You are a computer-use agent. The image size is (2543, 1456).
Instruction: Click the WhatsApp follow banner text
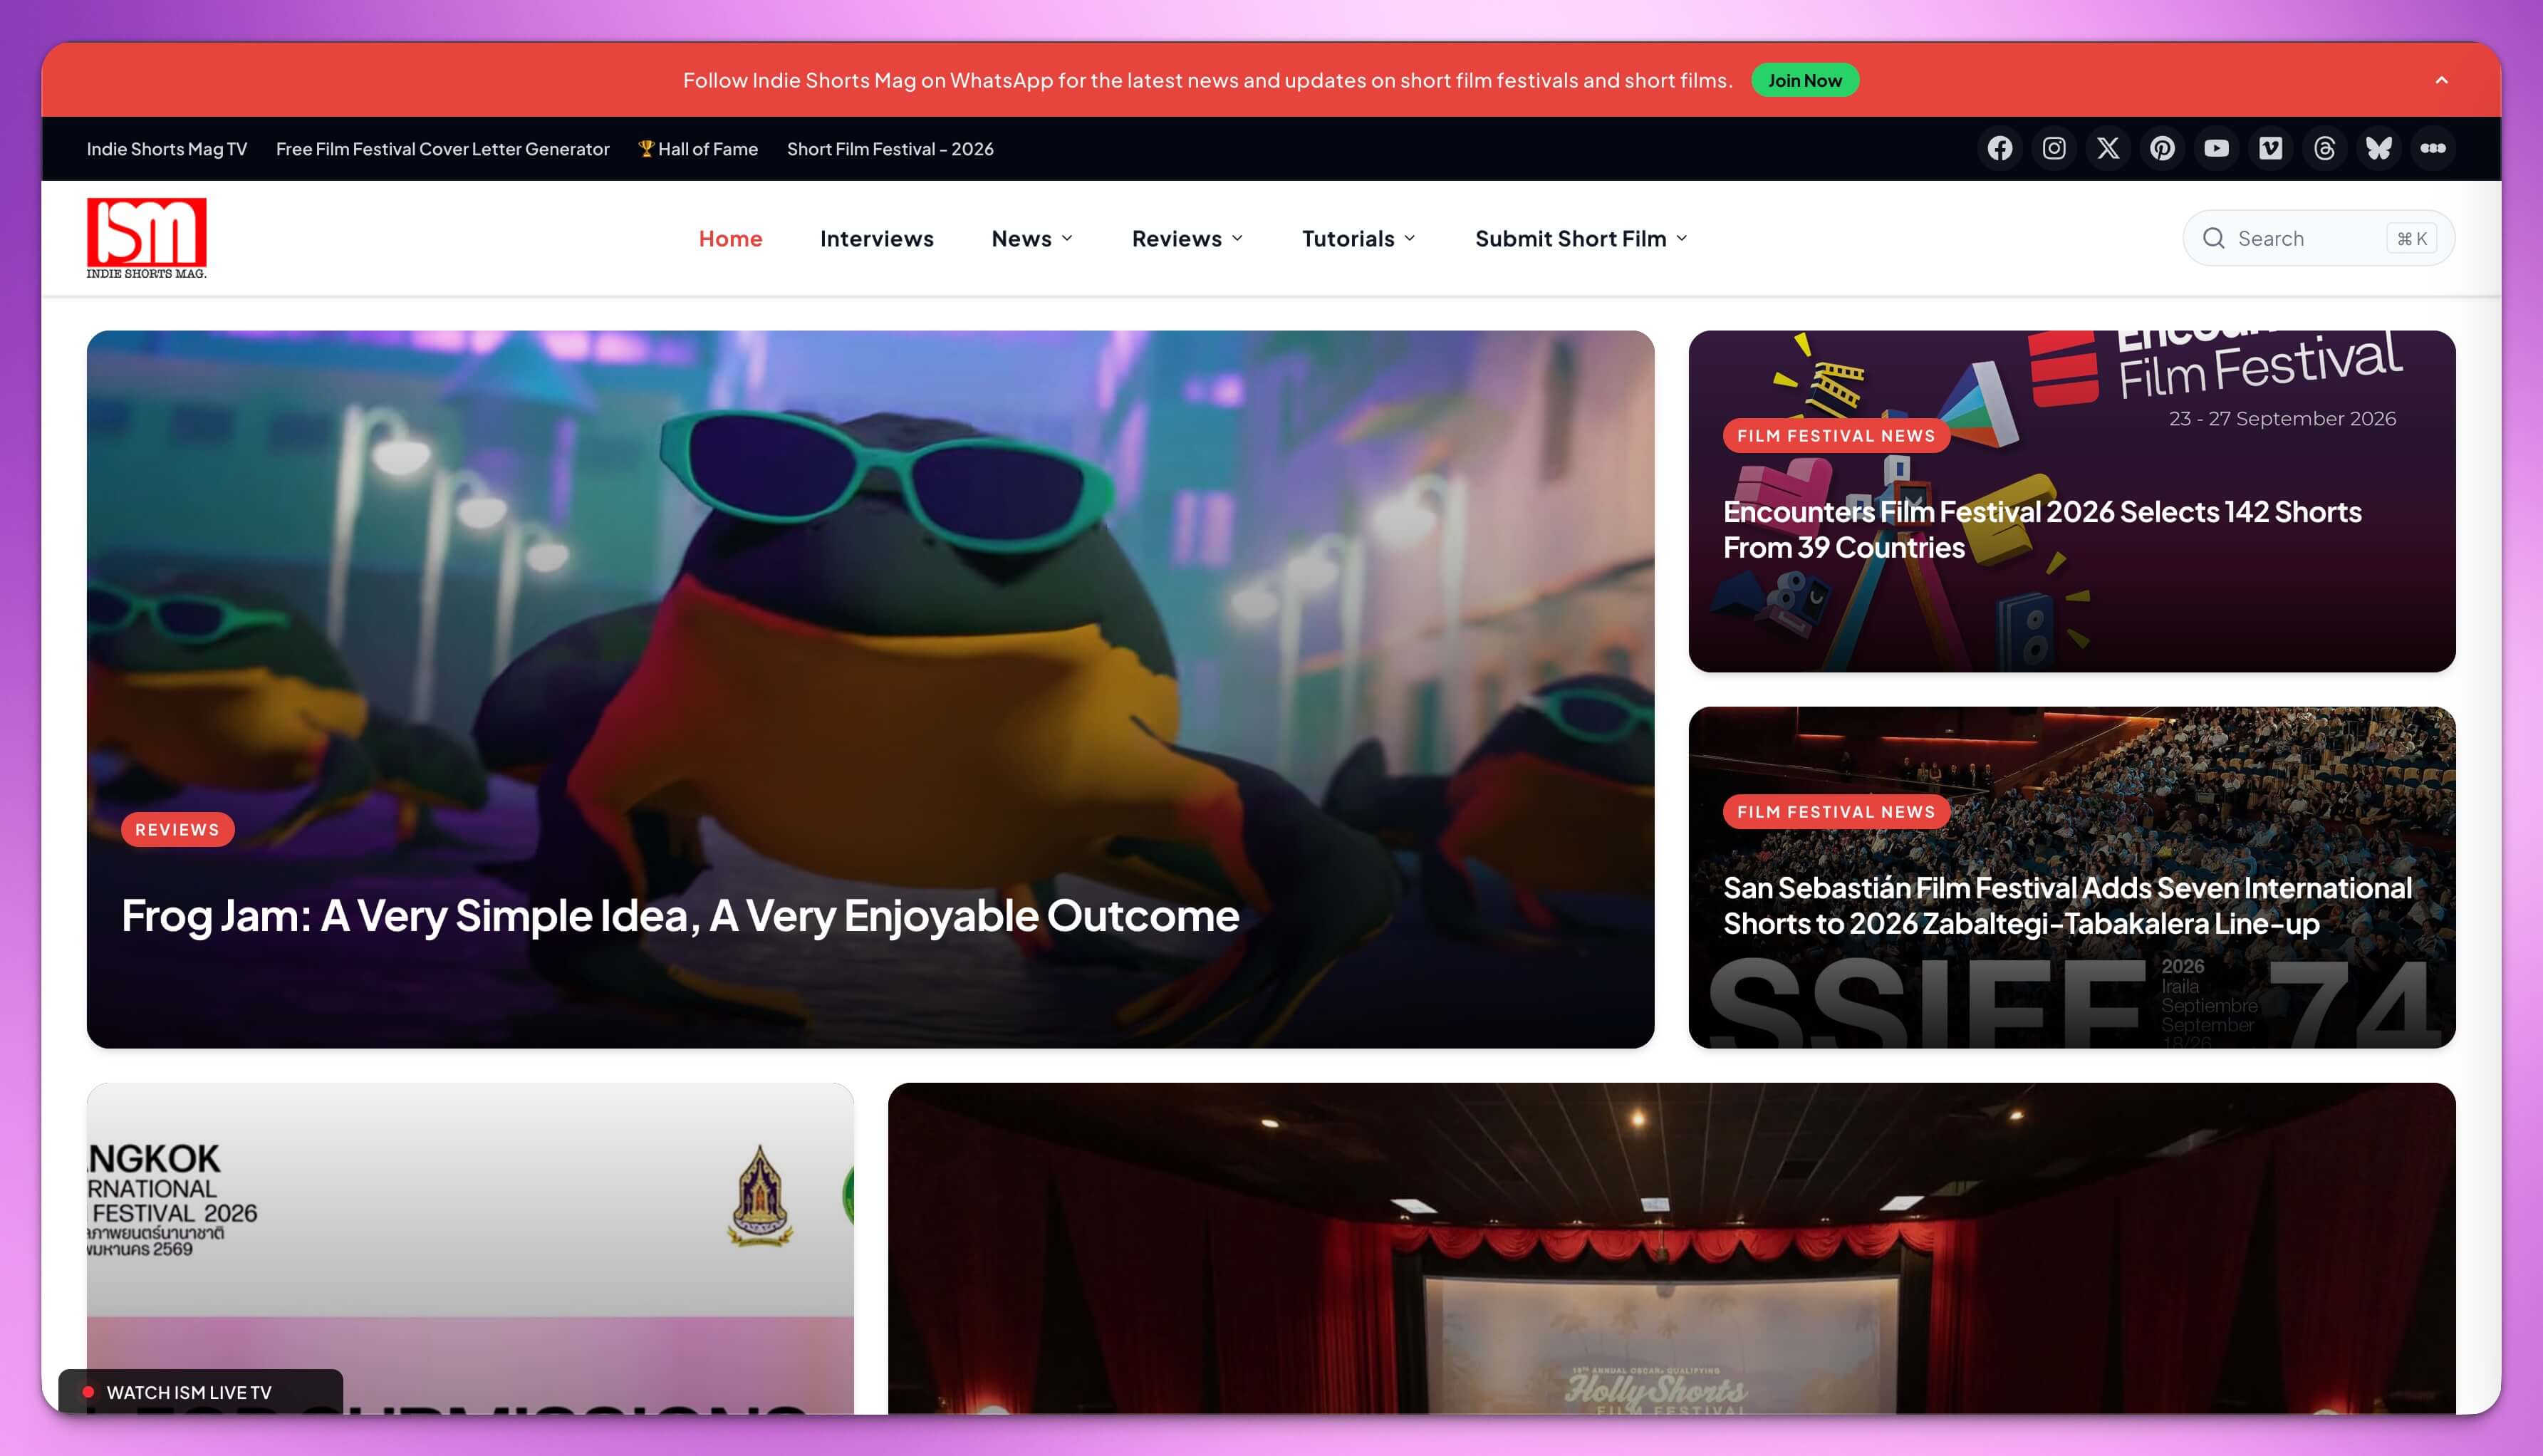(x=1207, y=80)
